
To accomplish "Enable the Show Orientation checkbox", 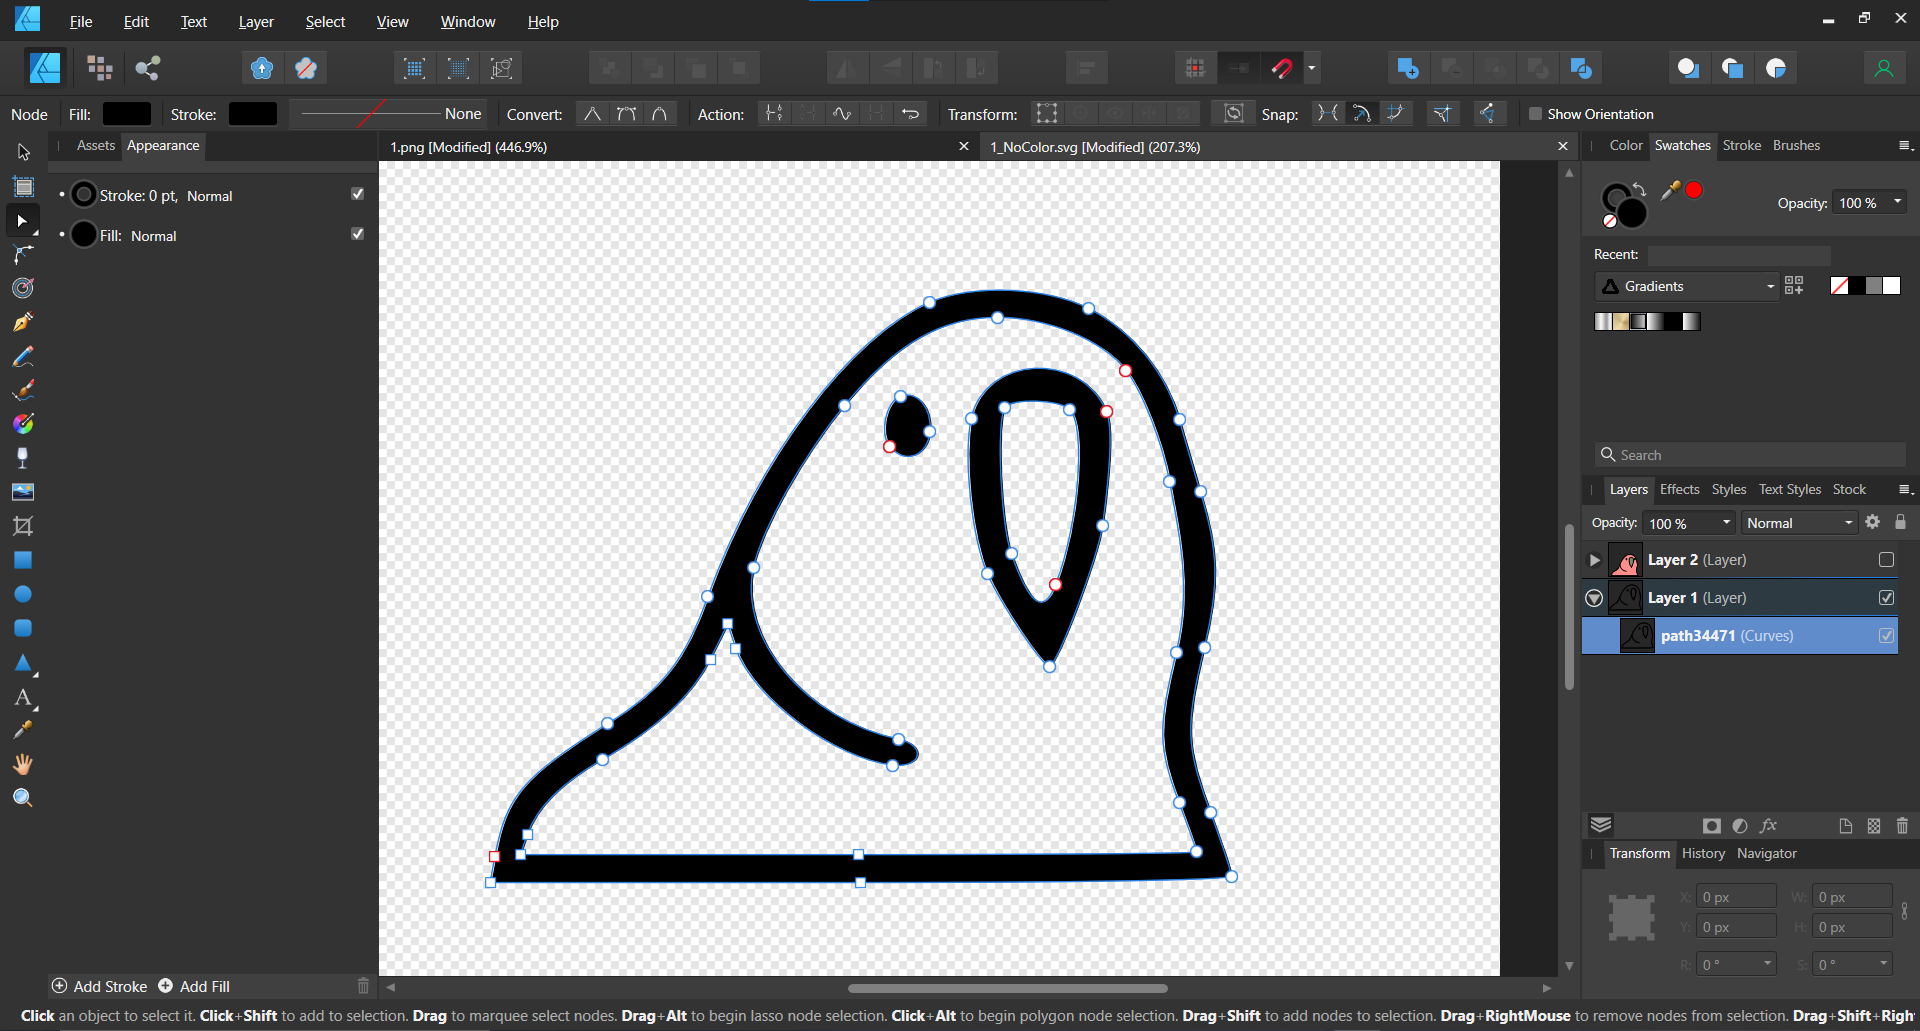I will click(1535, 114).
